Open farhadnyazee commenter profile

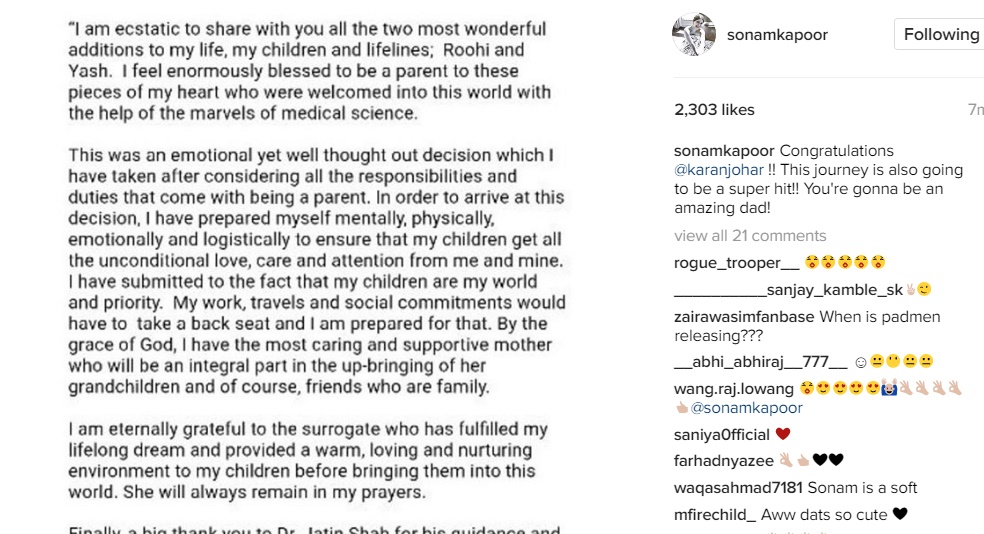point(724,461)
